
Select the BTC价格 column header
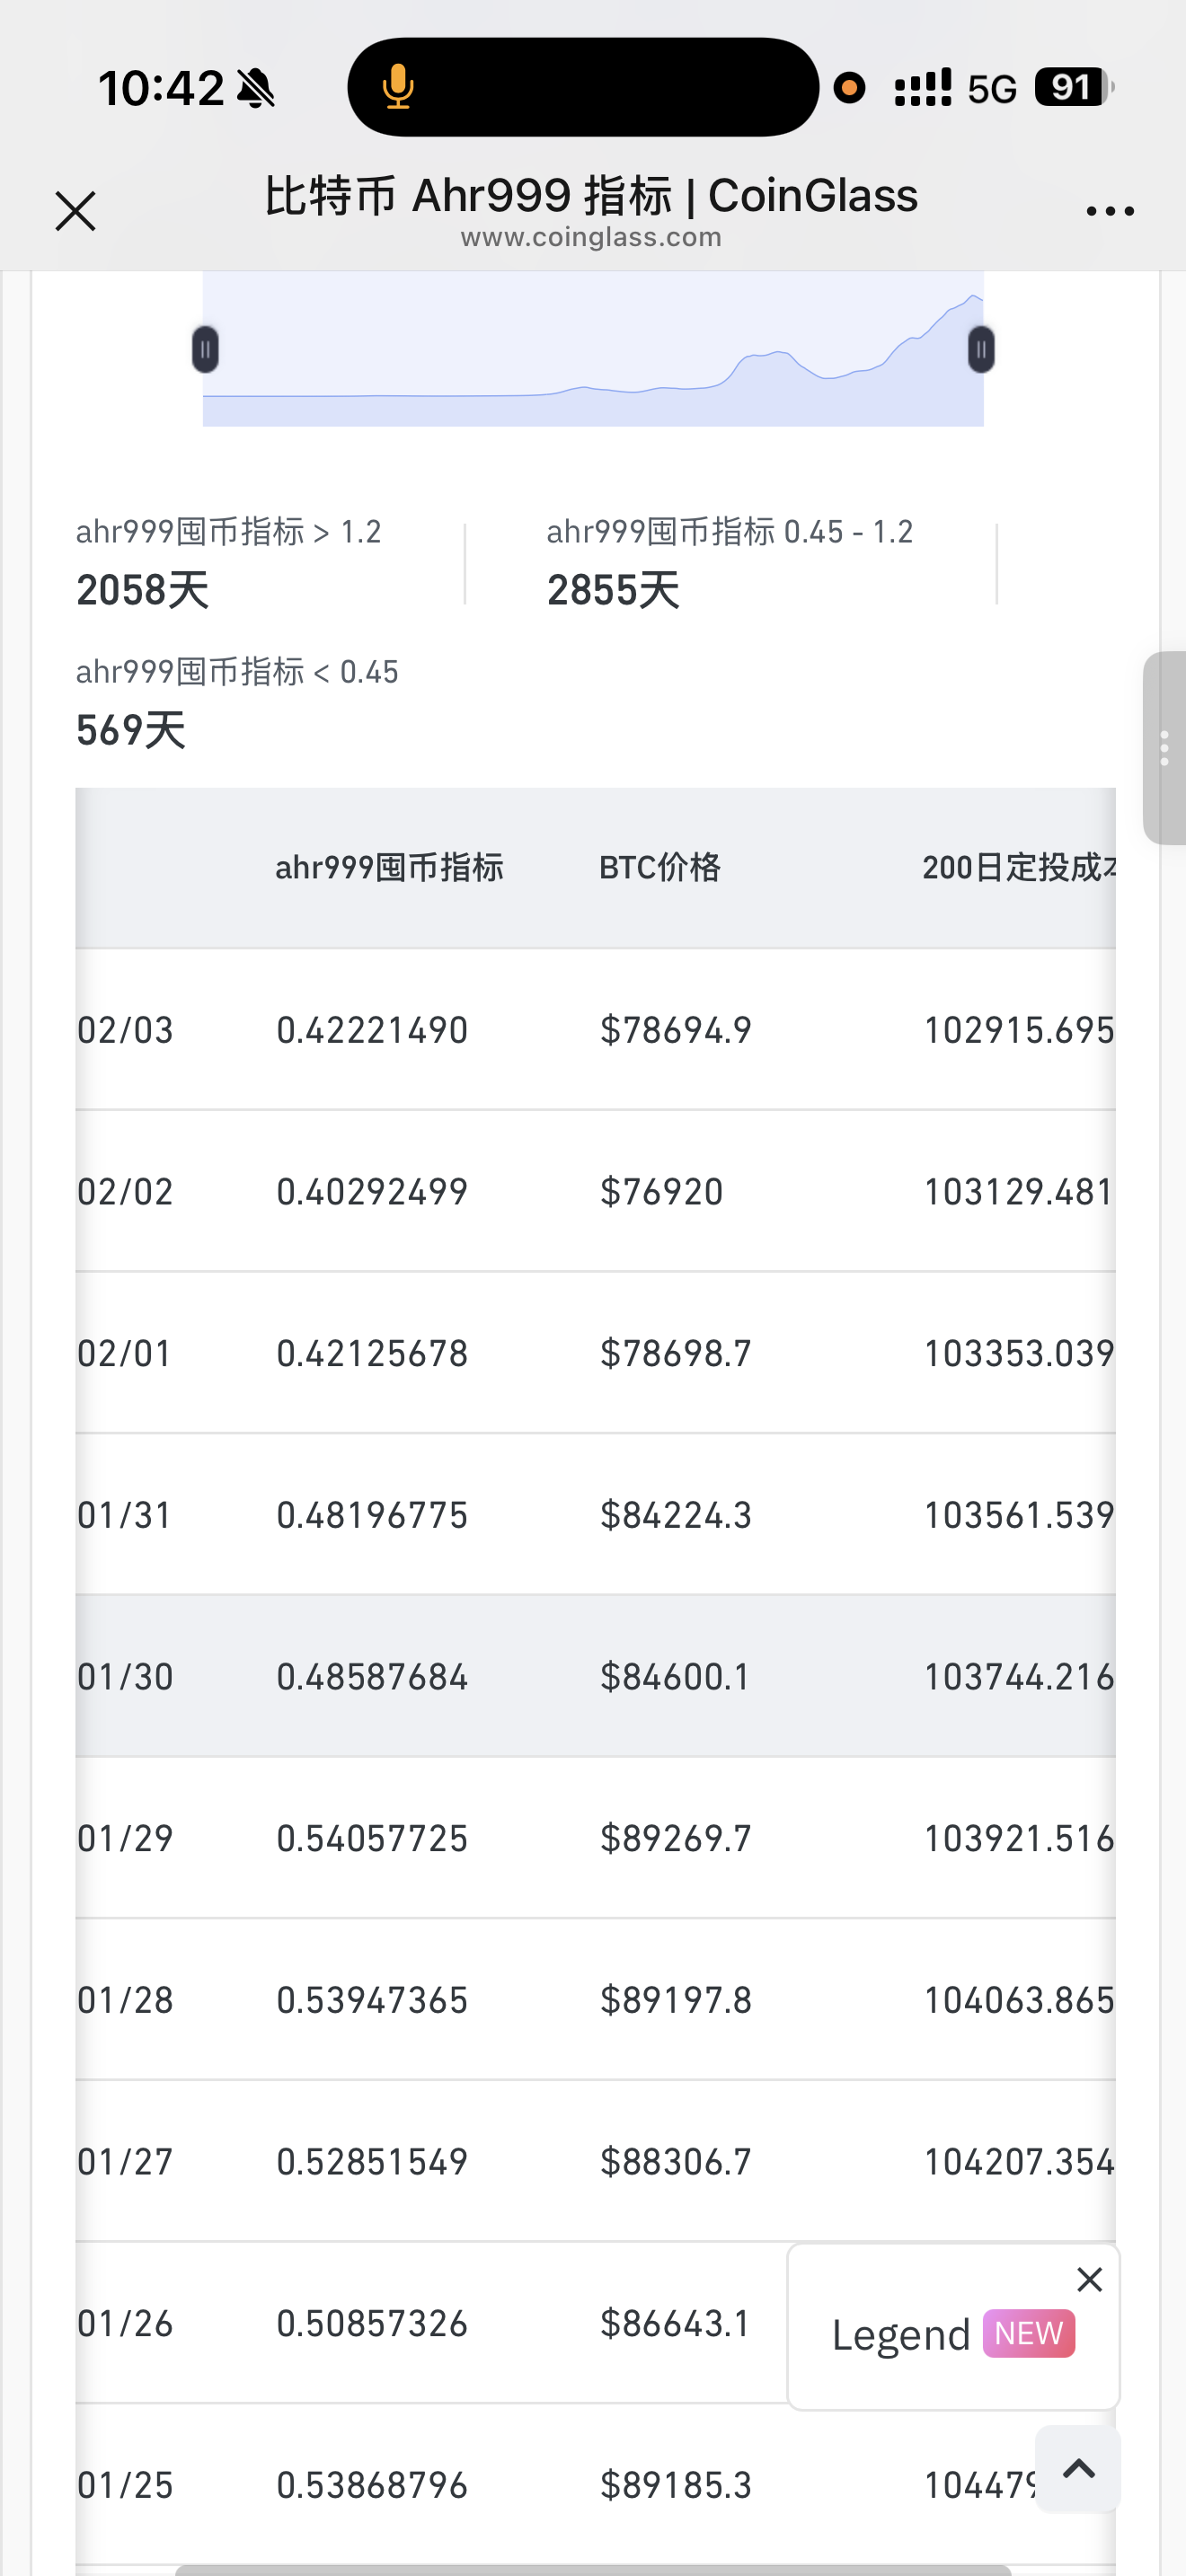pyautogui.click(x=659, y=867)
